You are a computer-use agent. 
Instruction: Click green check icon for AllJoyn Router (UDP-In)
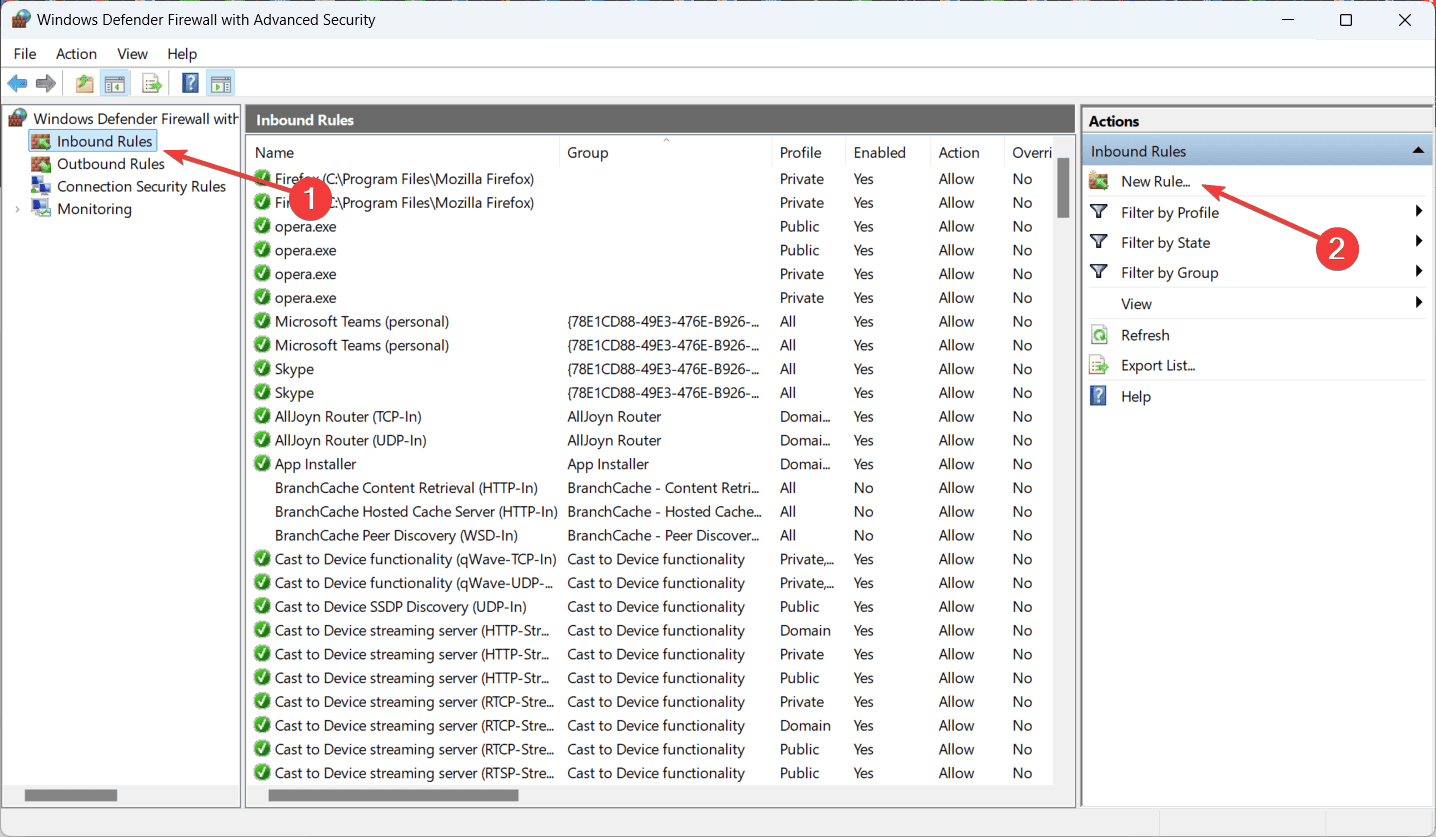tap(263, 440)
